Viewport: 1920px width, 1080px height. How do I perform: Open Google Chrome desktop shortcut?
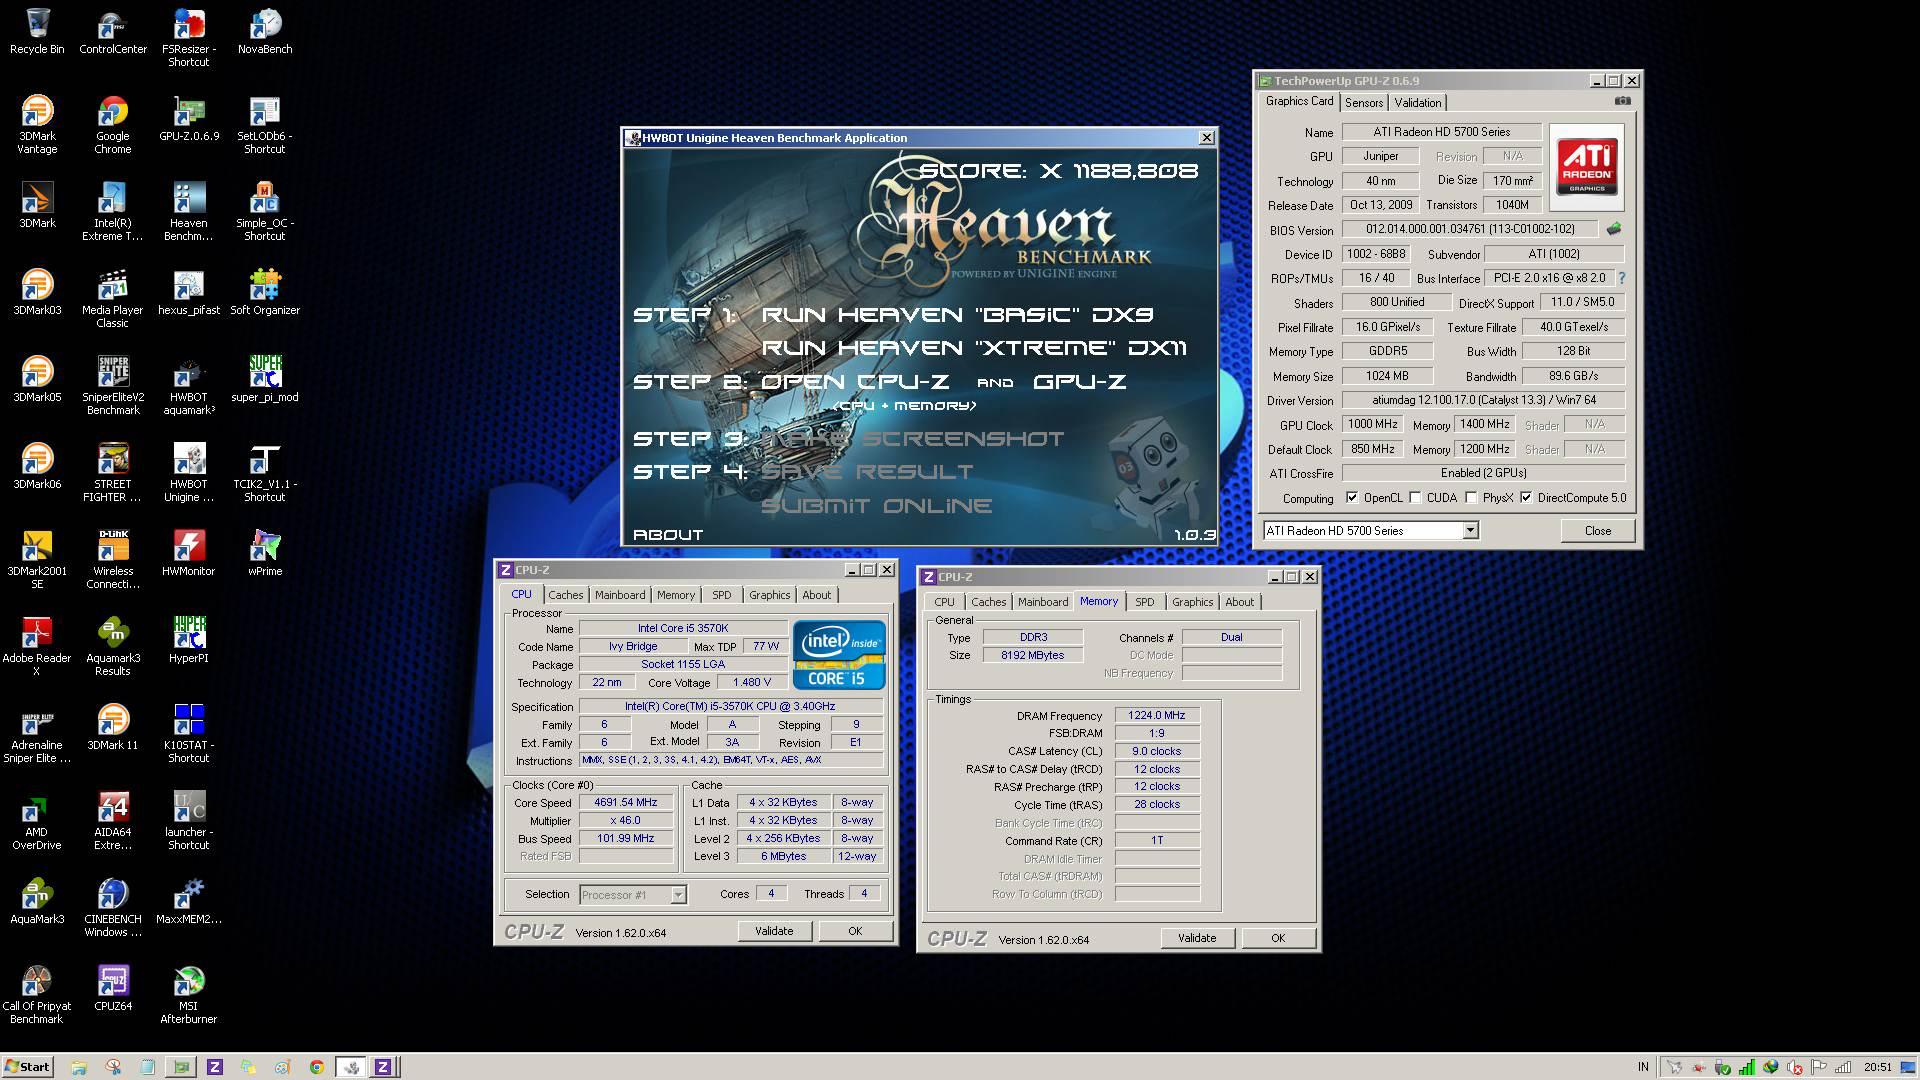pos(113,125)
